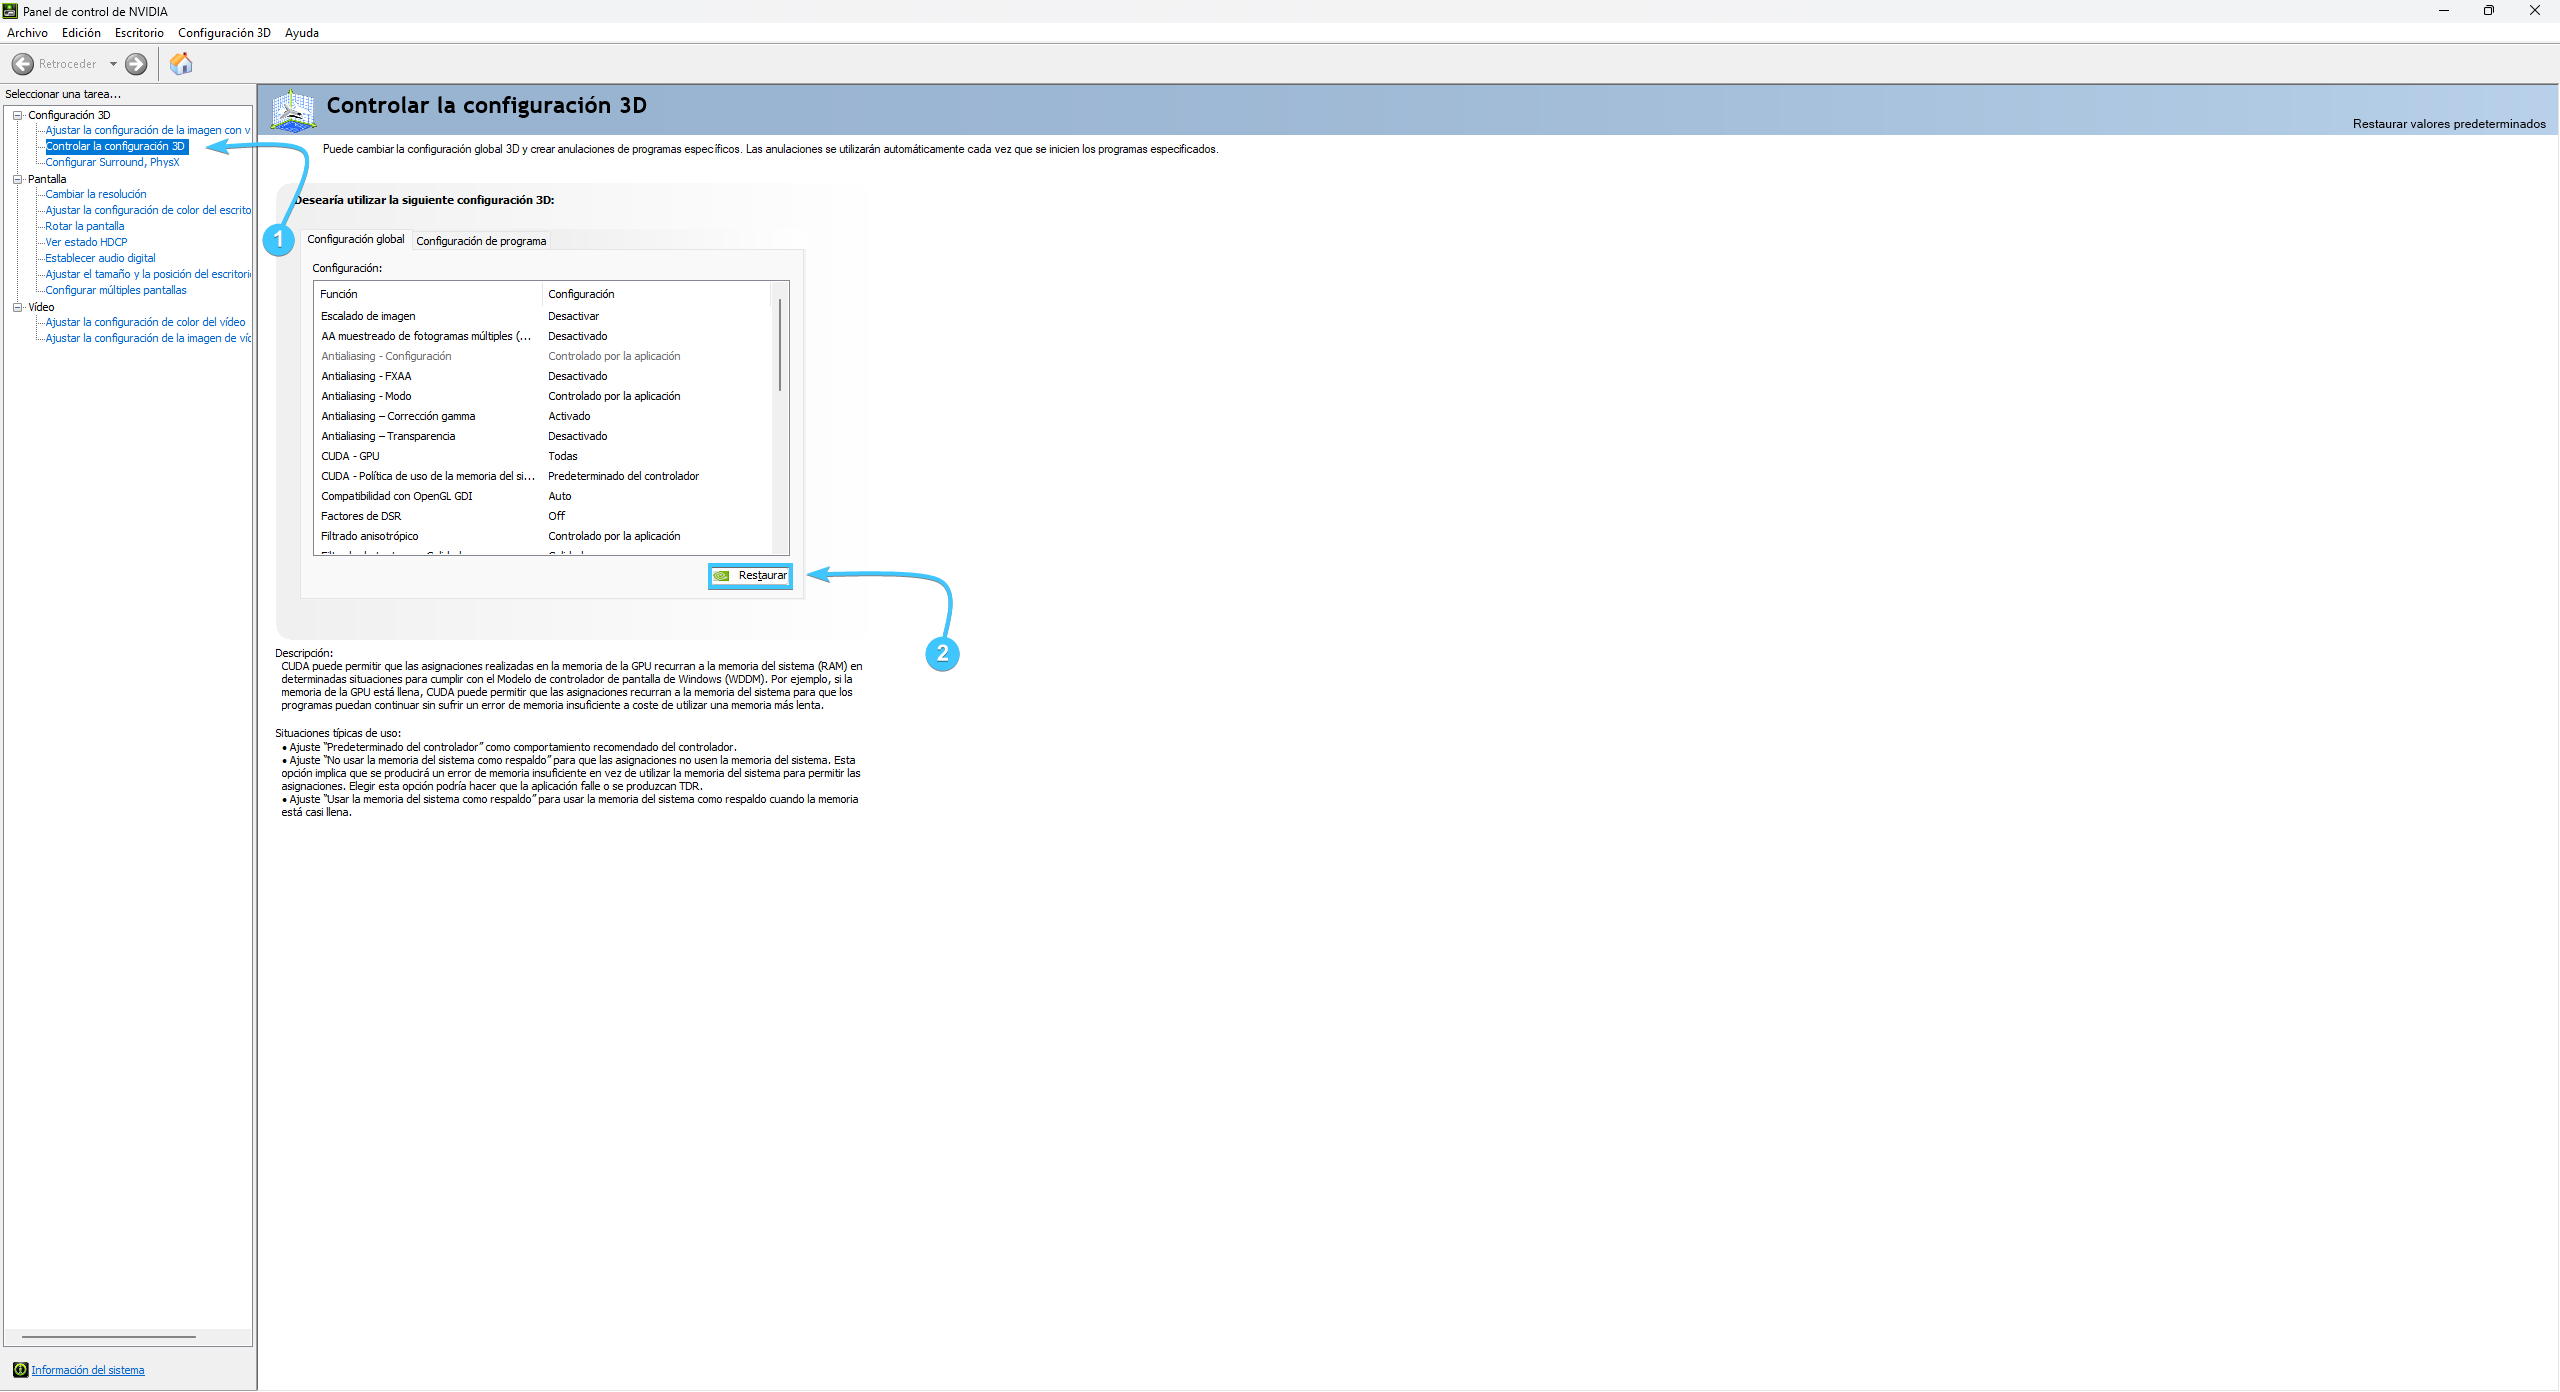
Task: Open Ajustar la configuración de color del vídeo
Action: [x=145, y=322]
